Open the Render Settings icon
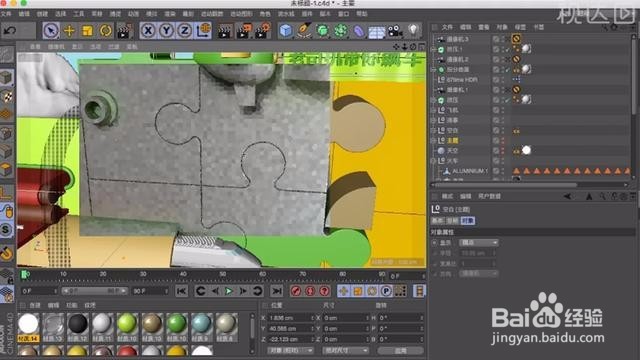 click(262, 31)
